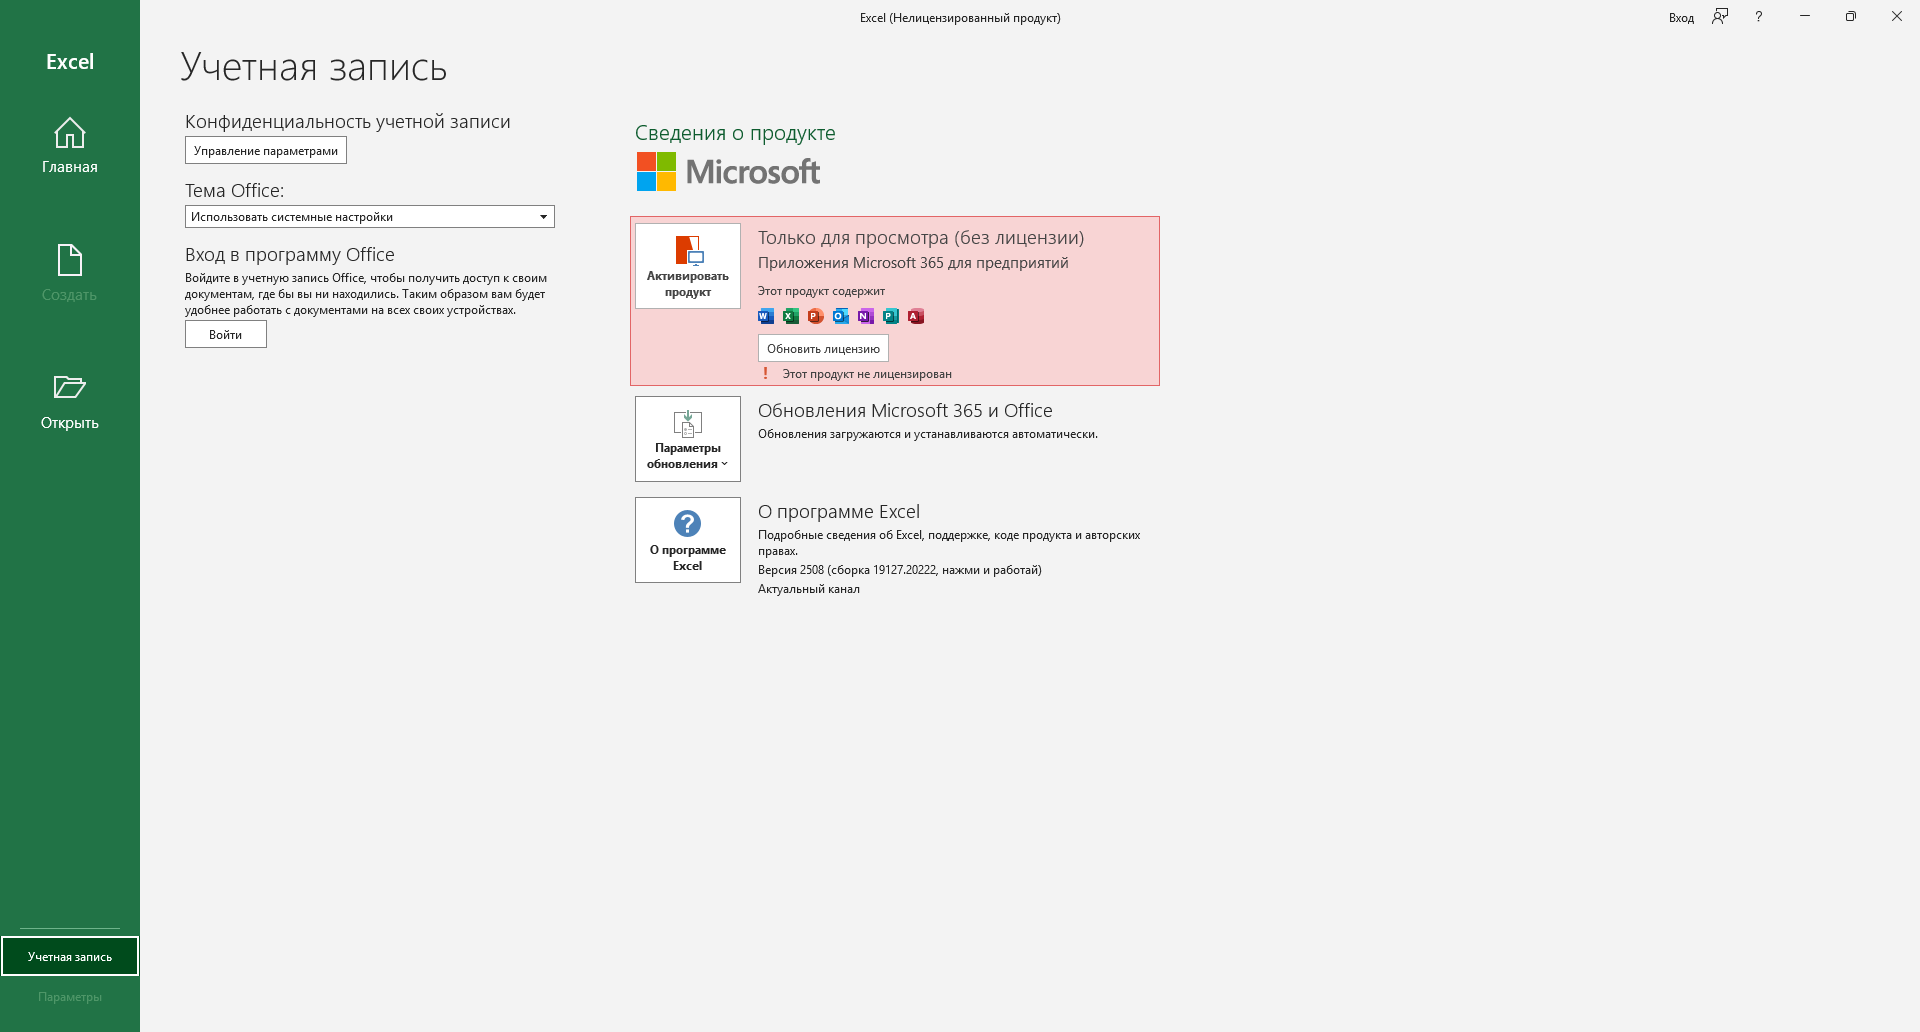Click the Publisher app icon
The image size is (1920, 1032).
coord(891,316)
